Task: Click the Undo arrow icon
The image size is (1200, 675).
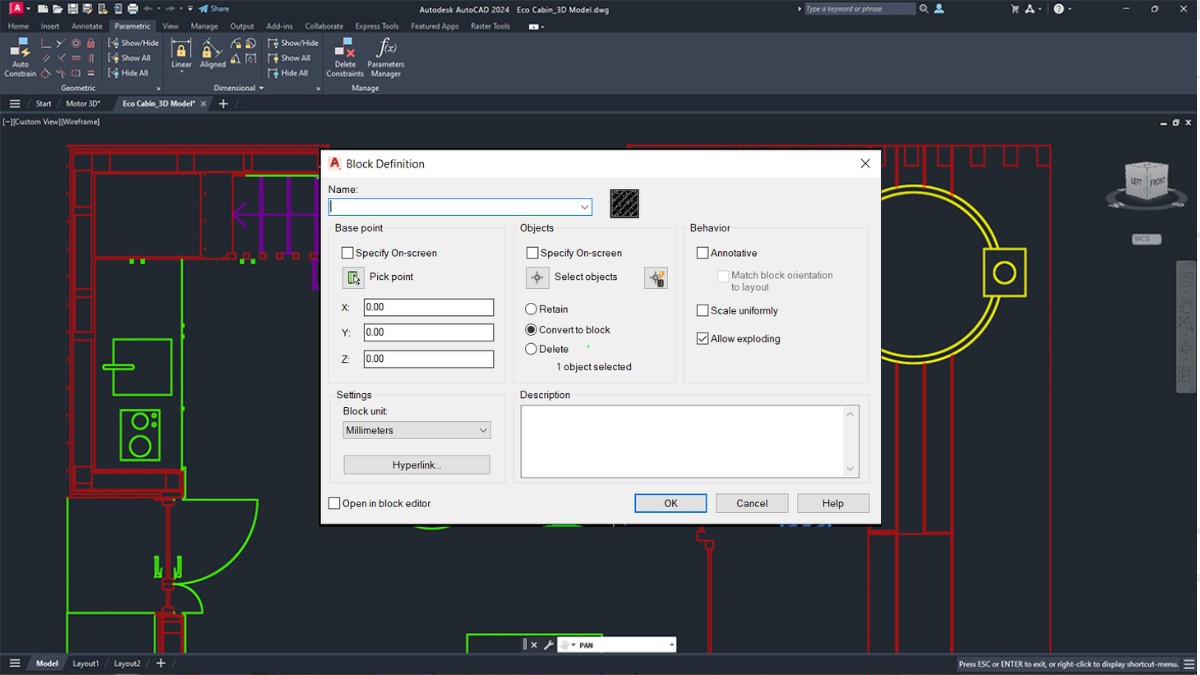Action: [x=148, y=9]
